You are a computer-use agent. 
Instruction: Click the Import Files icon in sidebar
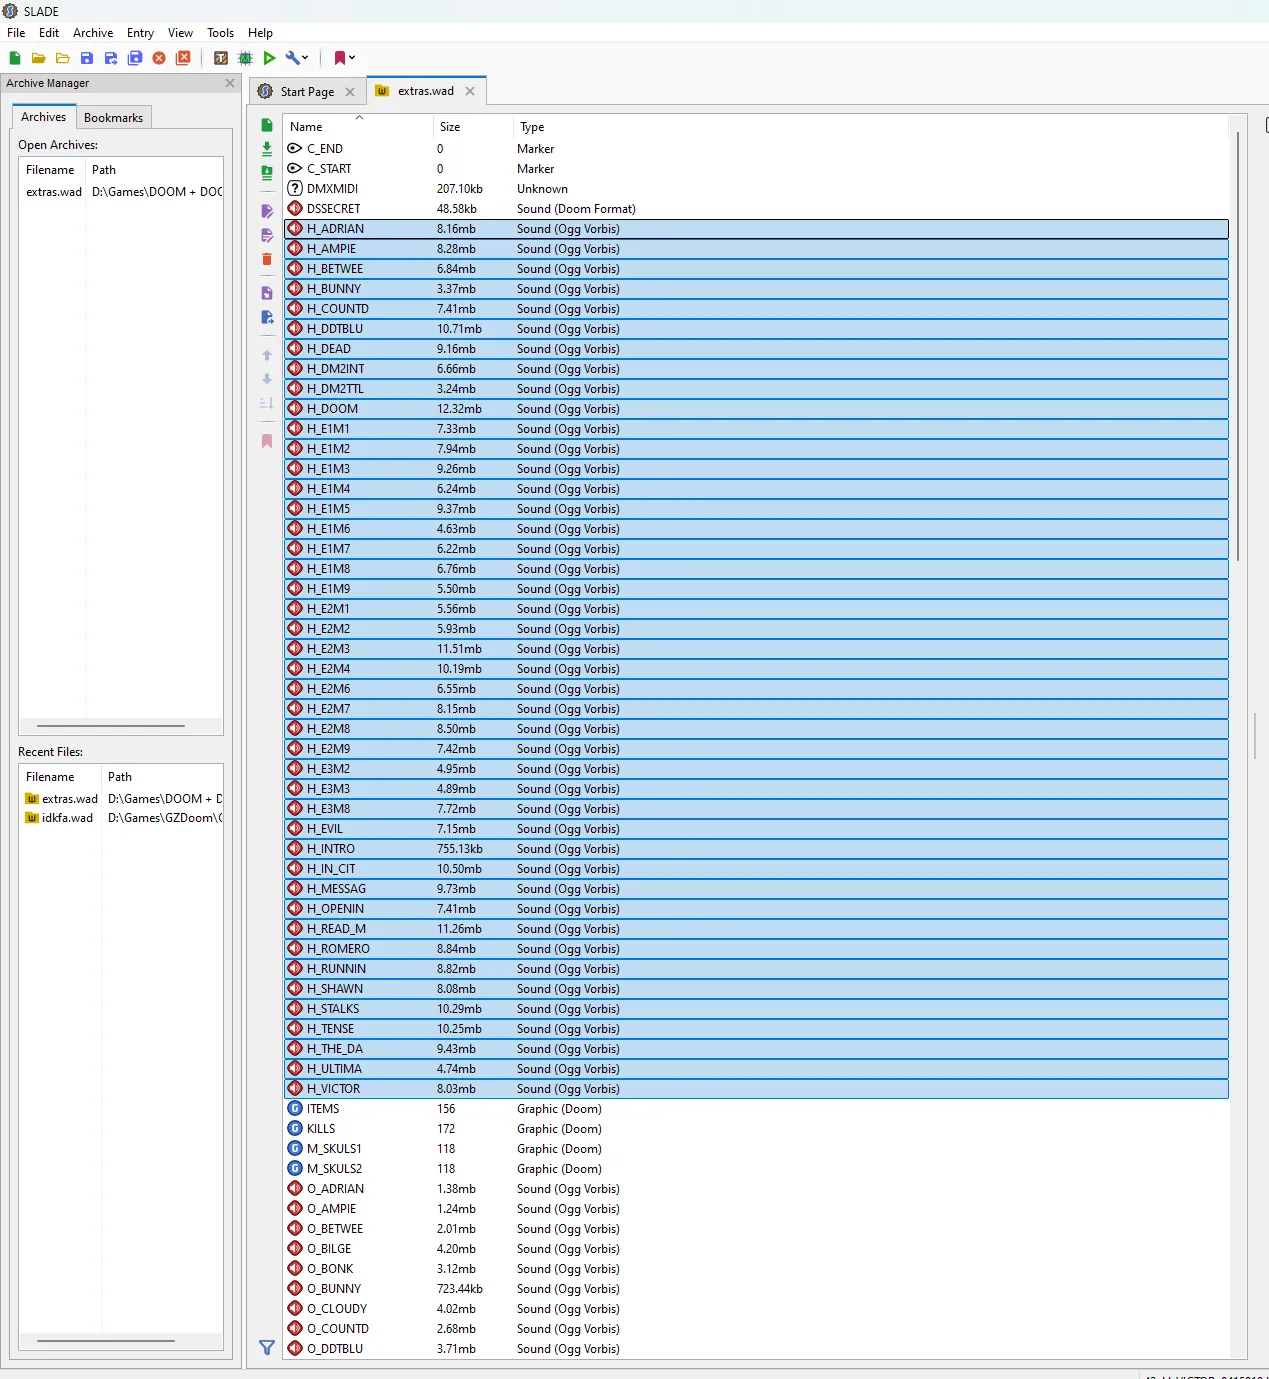(x=267, y=149)
